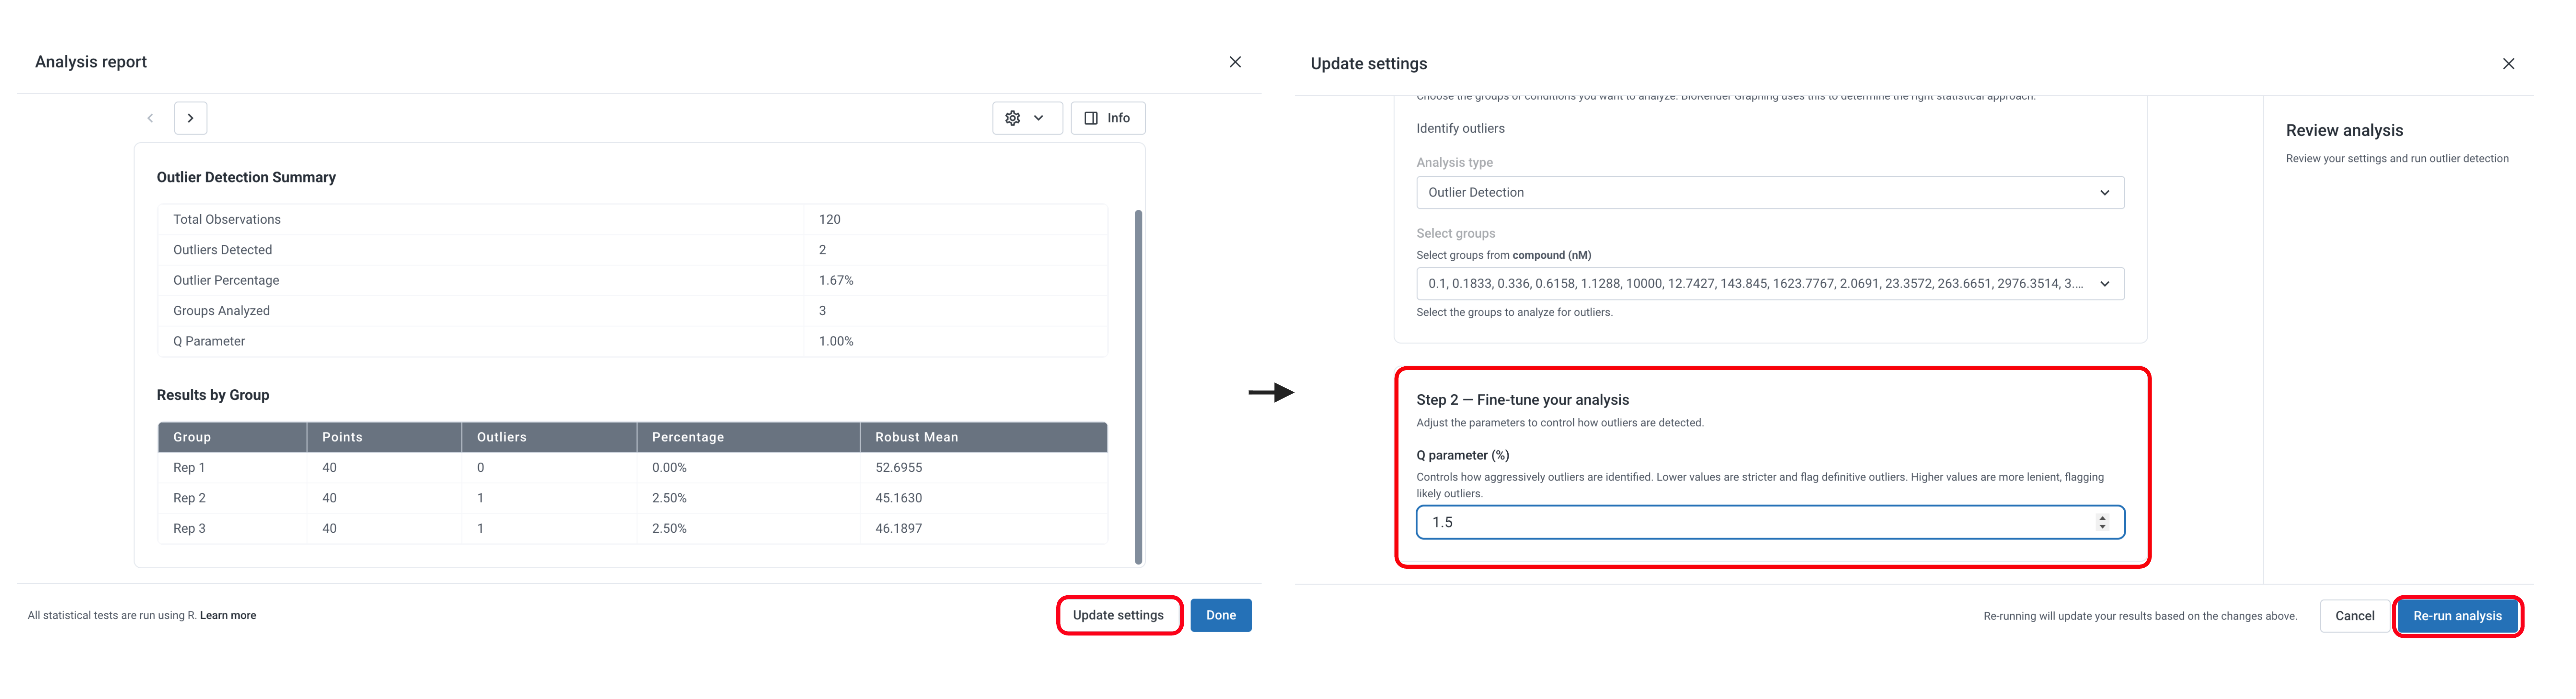This screenshot has height=699, width=2576.
Task: Close the Update settings dialog
Action: [2508, 64]
